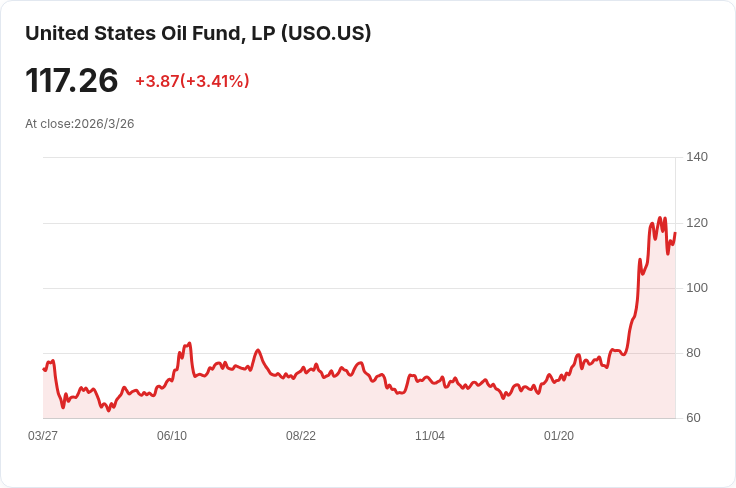Click the 100 y-axis label
The width and height of the screenshot is (736, 488).
click(x=697, y=288)
